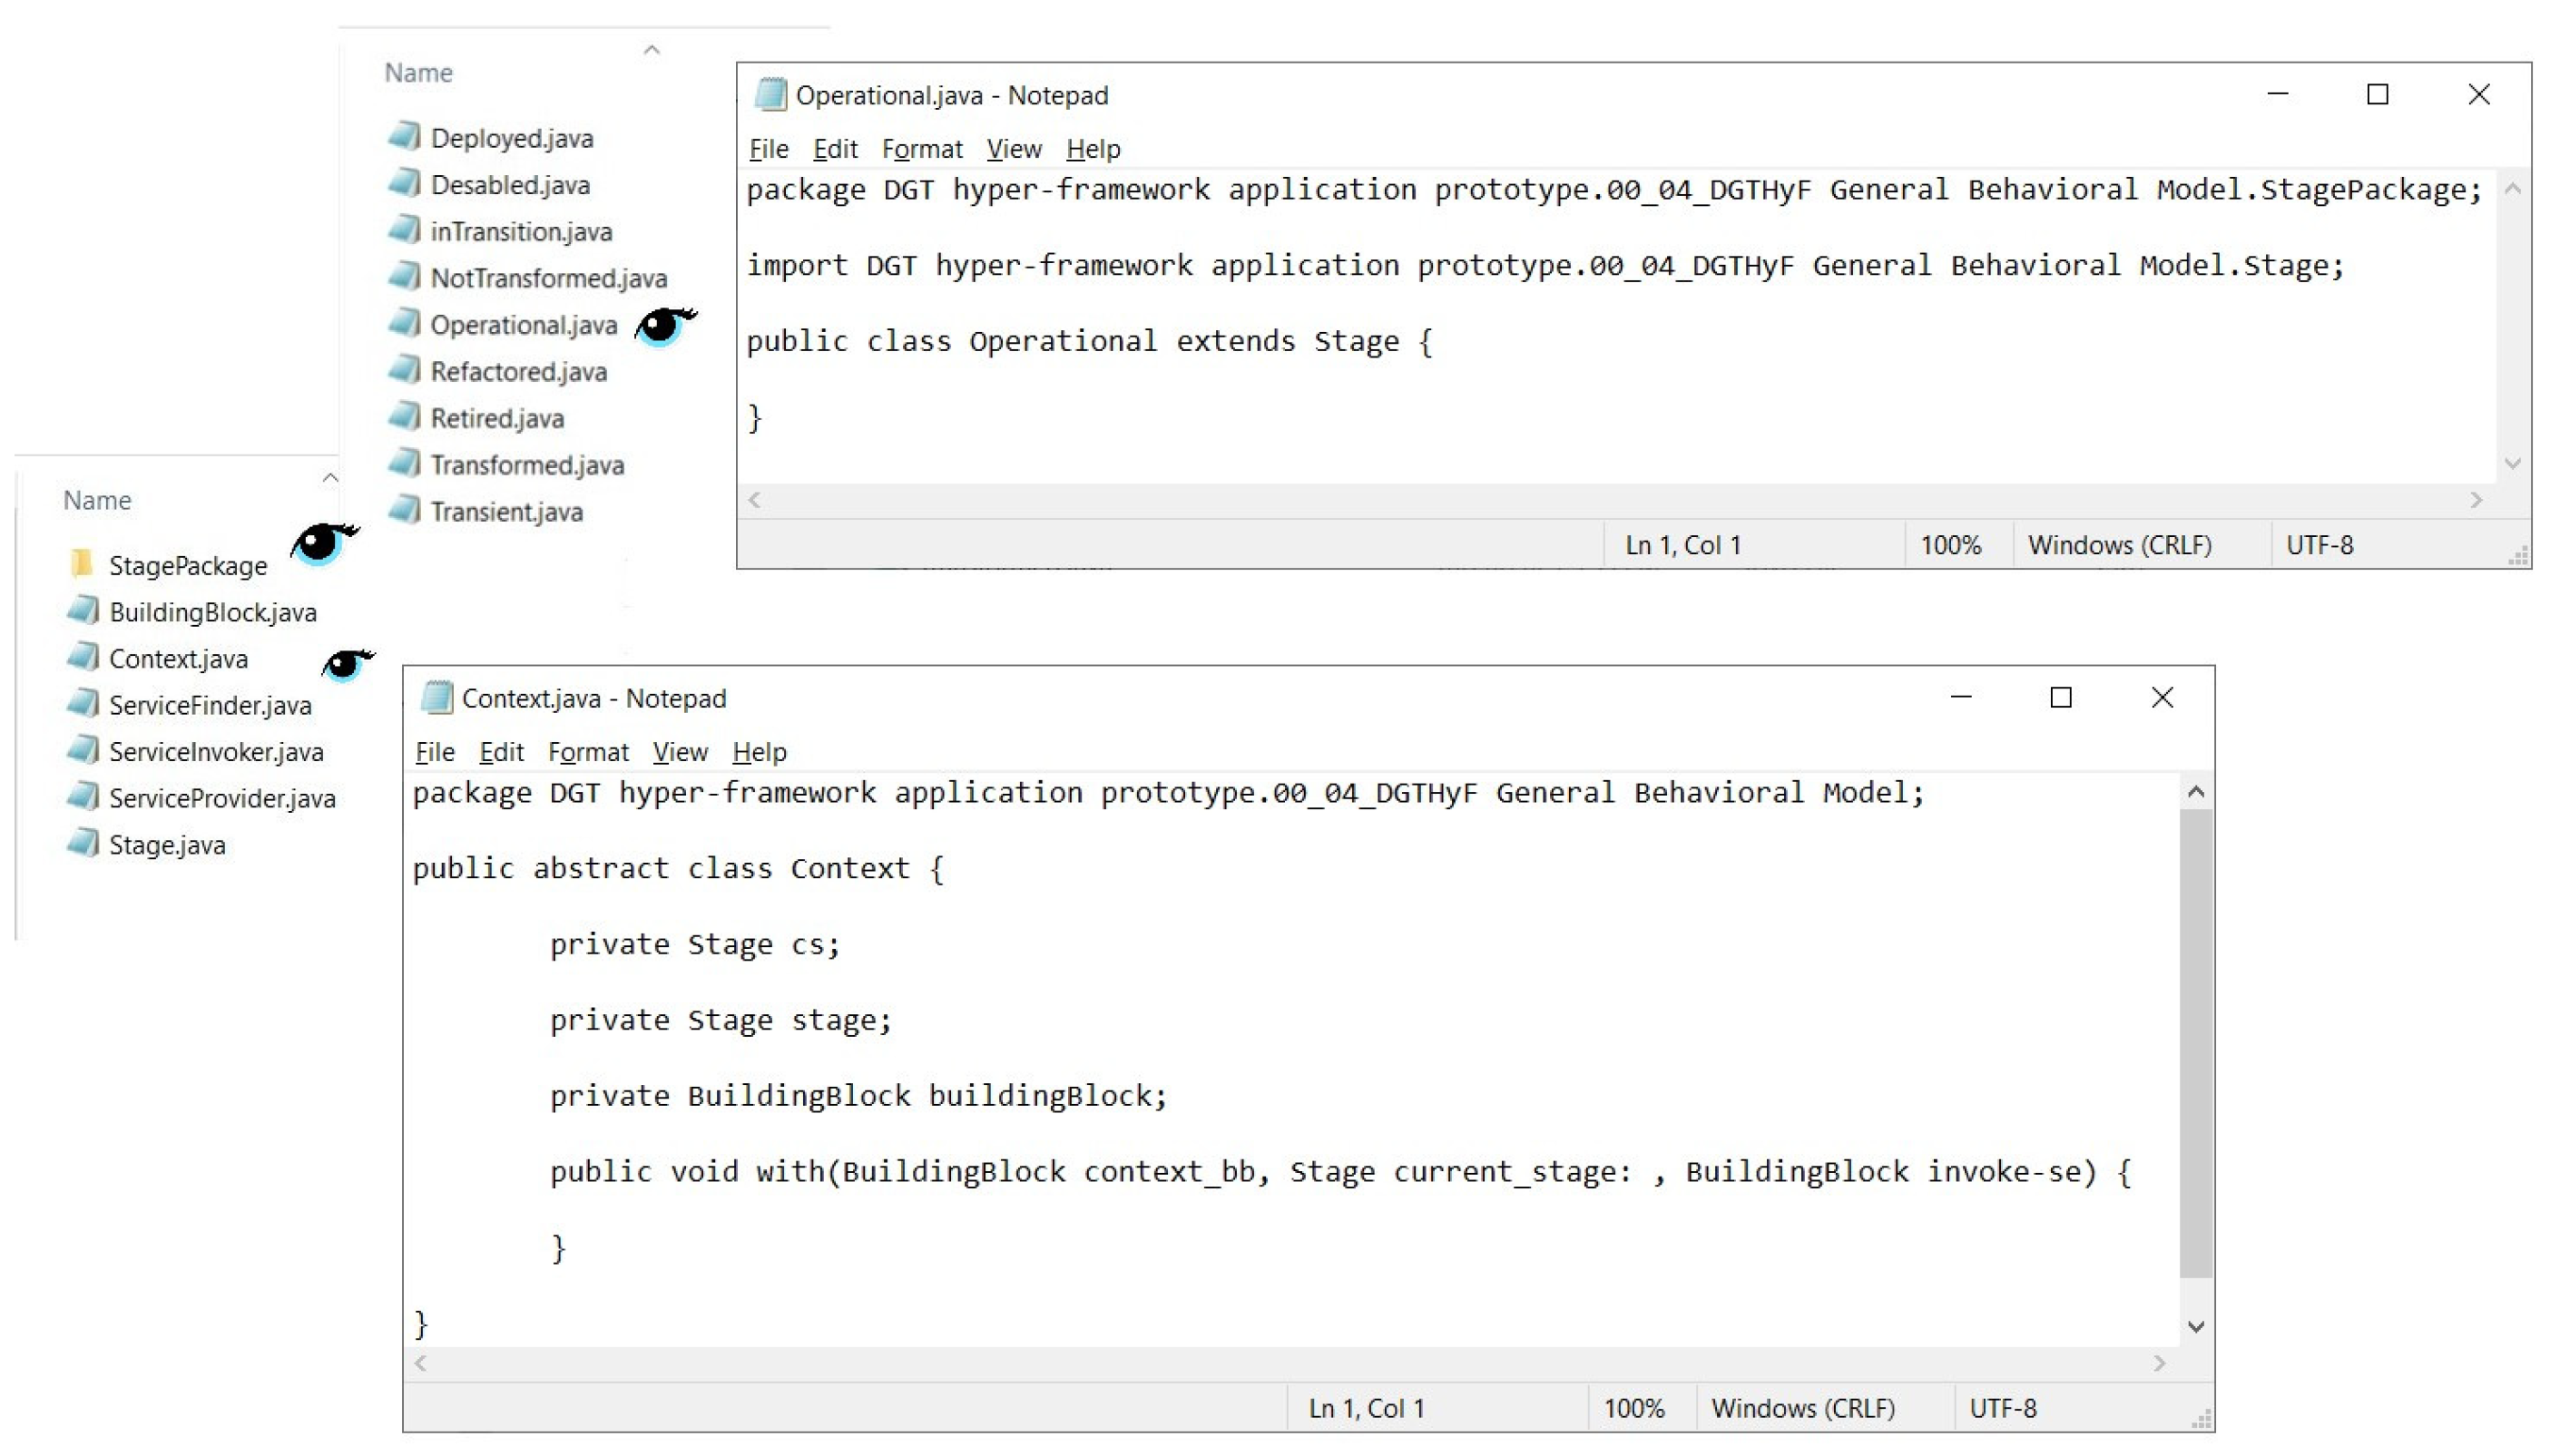Click sort chevron above lower Name column

(x=330, y=477)
